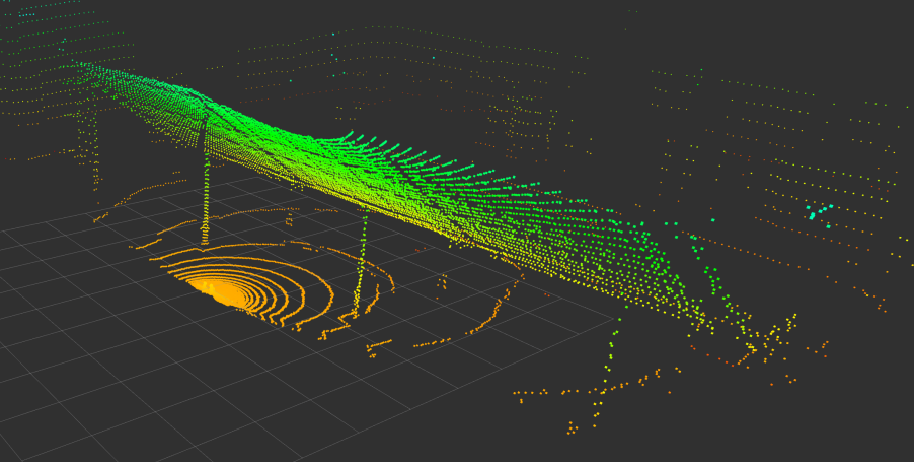Click the isolated cyan dot near top center
This screenshot has height=462, width=915.
(x=333, y=34)
